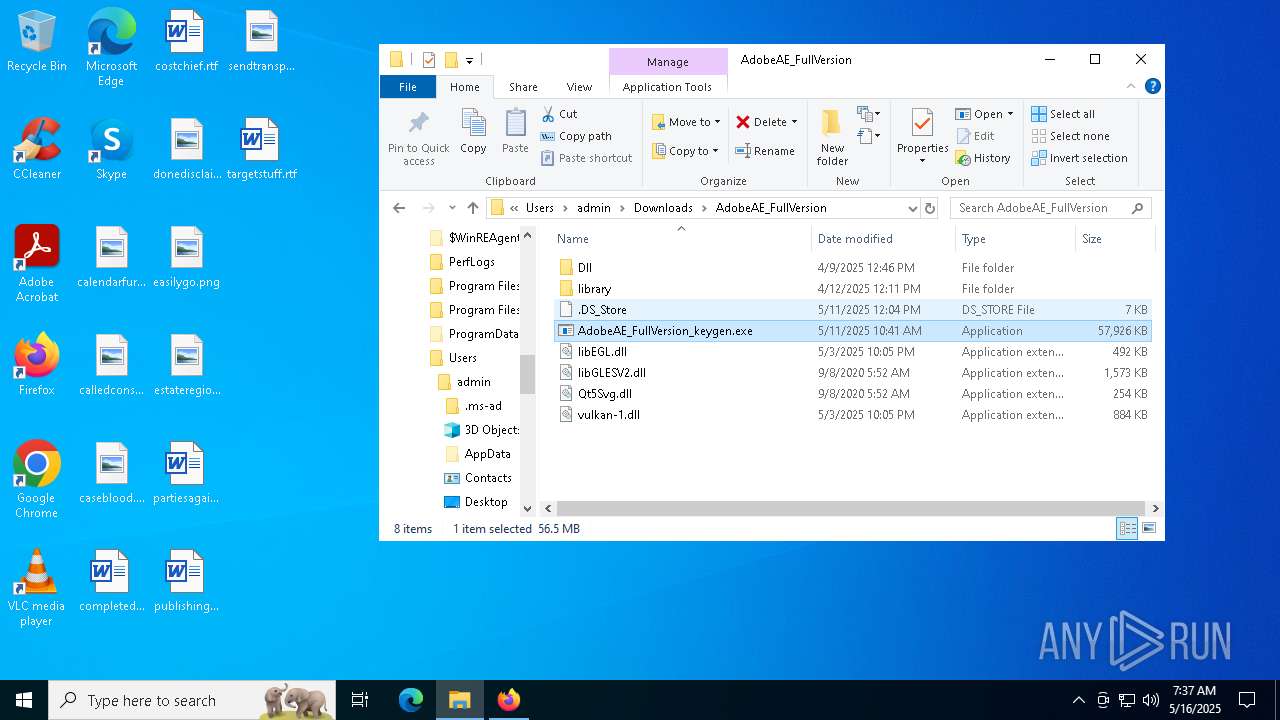Sort by Name column header

681,239
